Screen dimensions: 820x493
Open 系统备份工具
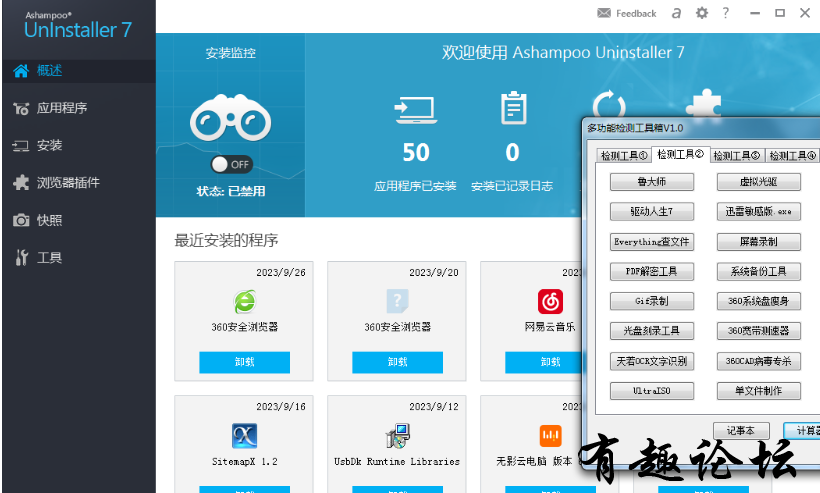tap(758, 271)
